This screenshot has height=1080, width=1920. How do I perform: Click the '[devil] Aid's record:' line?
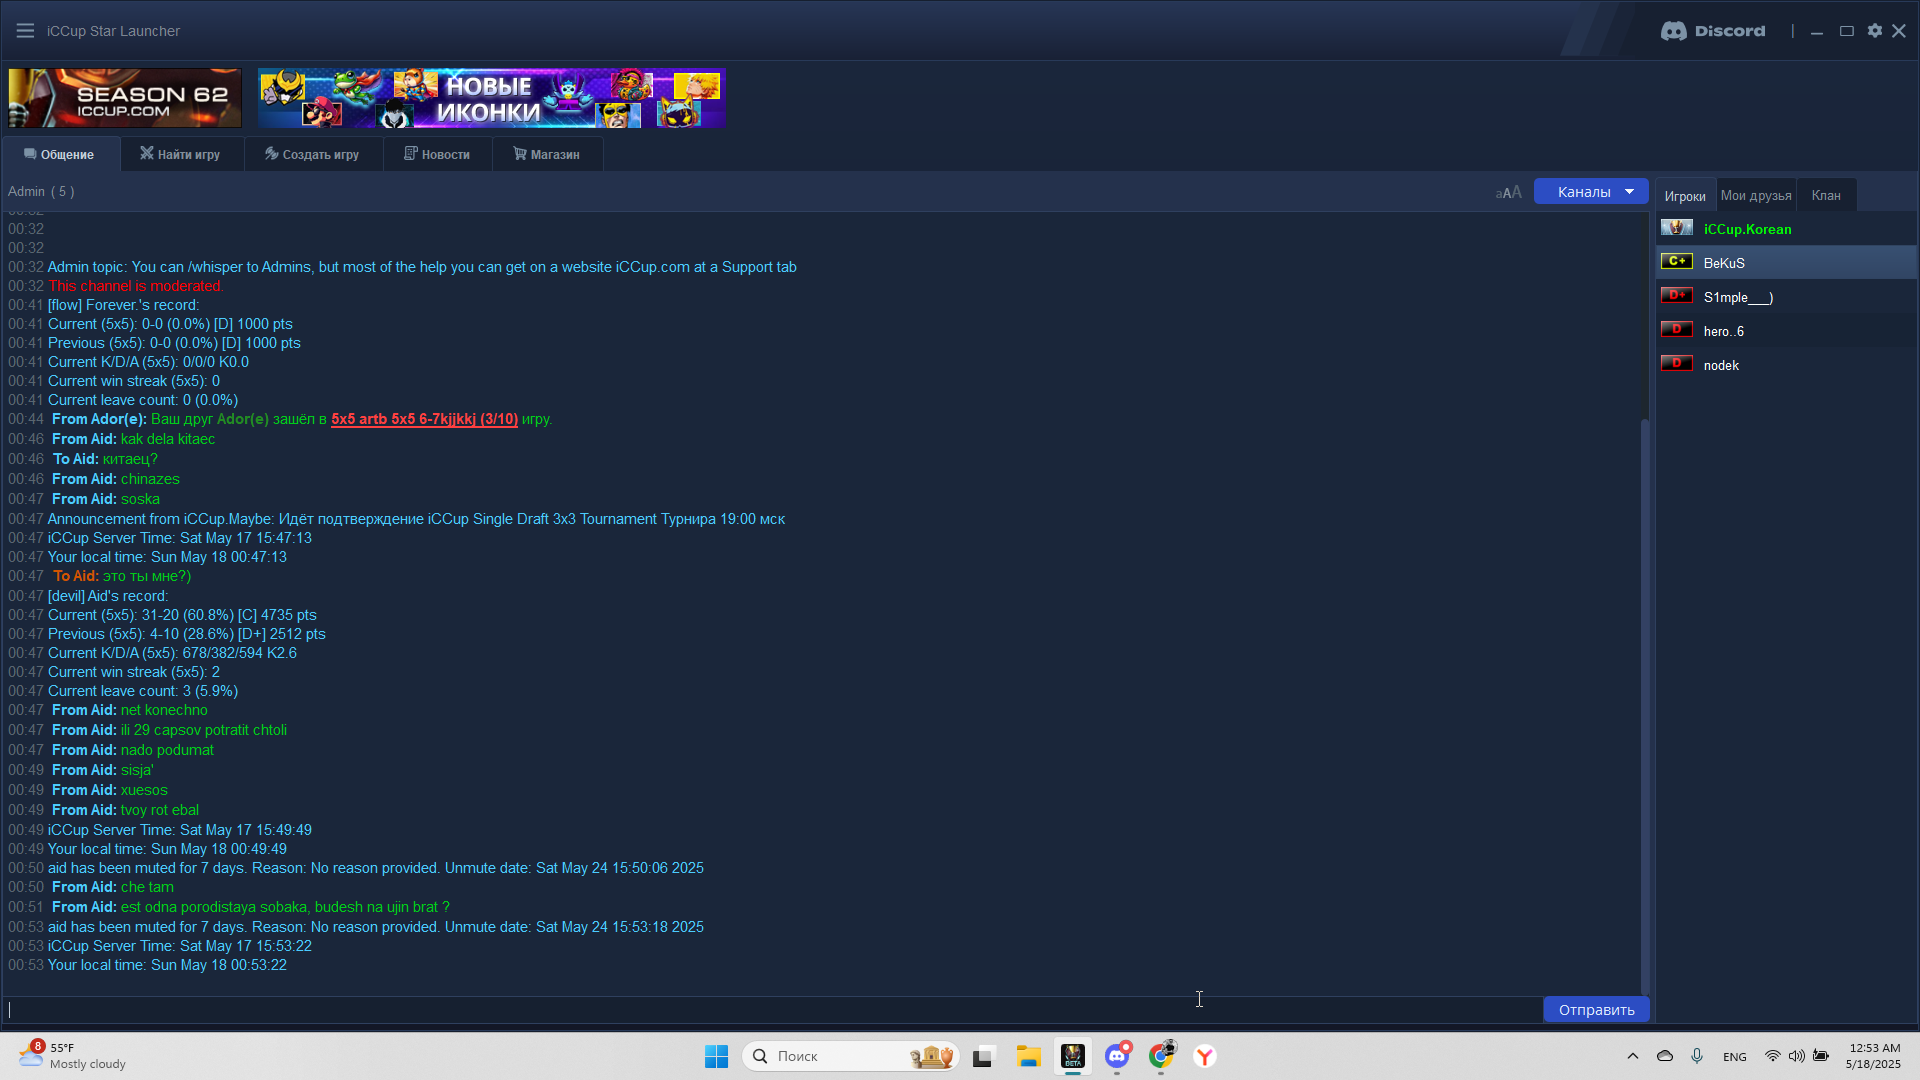coord(108,596)
